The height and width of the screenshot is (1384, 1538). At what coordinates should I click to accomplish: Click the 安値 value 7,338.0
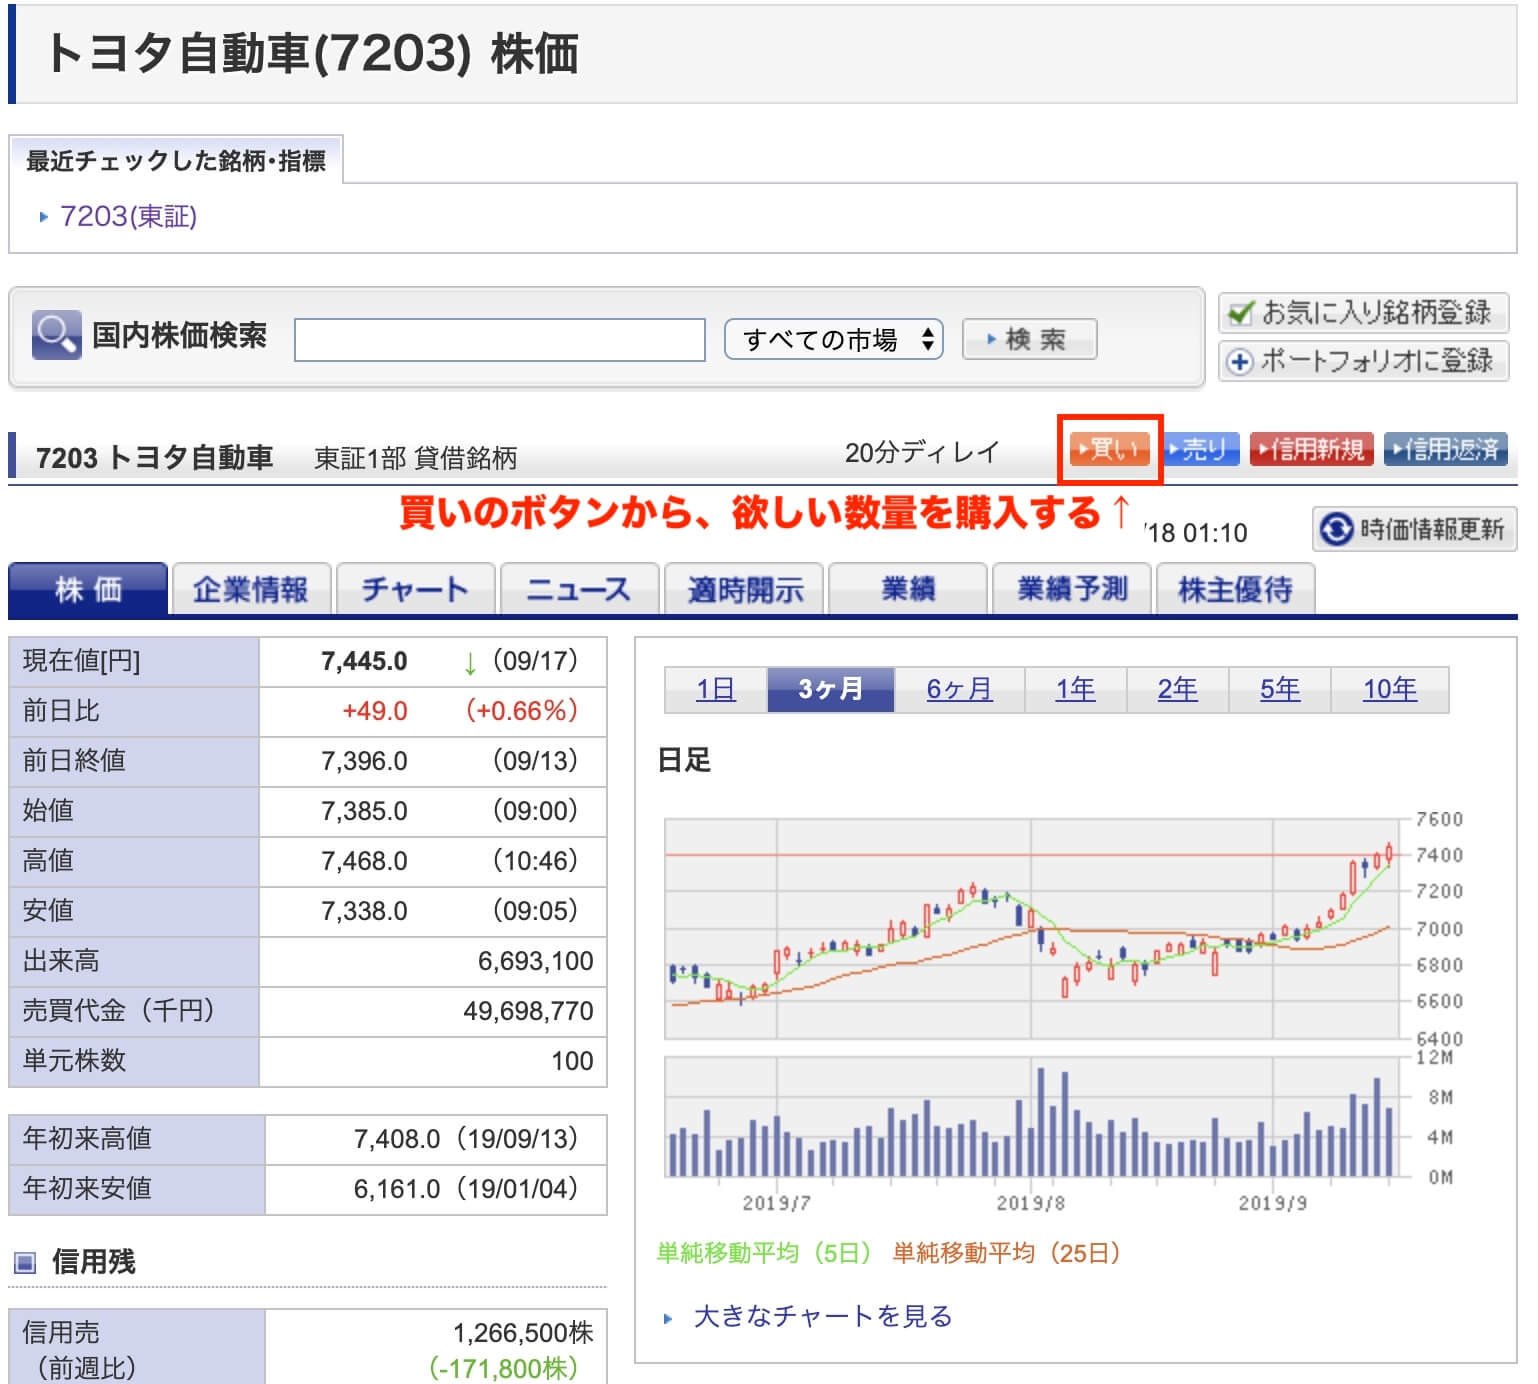click(x=364, y=911)
